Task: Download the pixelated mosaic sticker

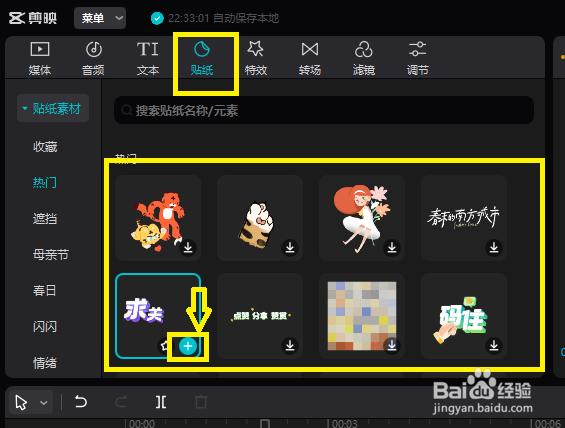Action: [392, 345]
